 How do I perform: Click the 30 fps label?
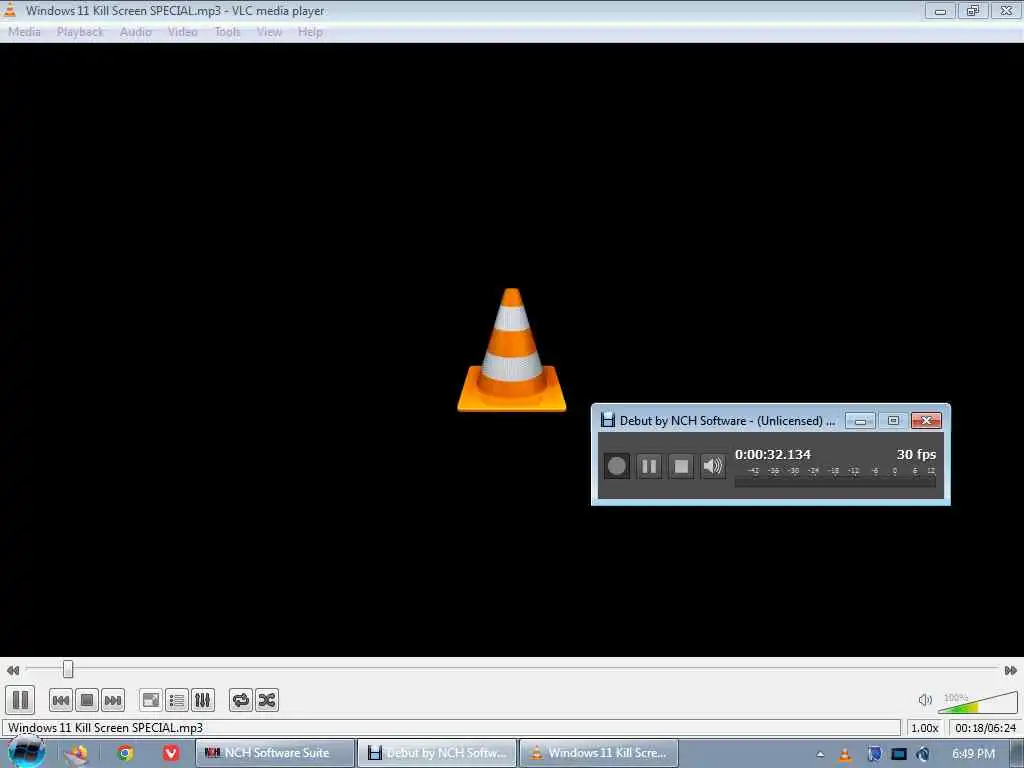[916, 454]
